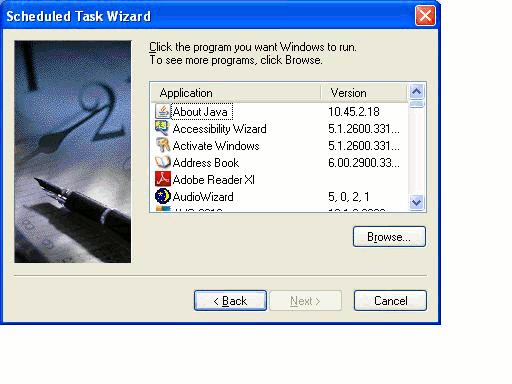The height and width of the screenshot is (384, 512).
Task: Click the scroll up arrow in list
Action: click(417, 91)
